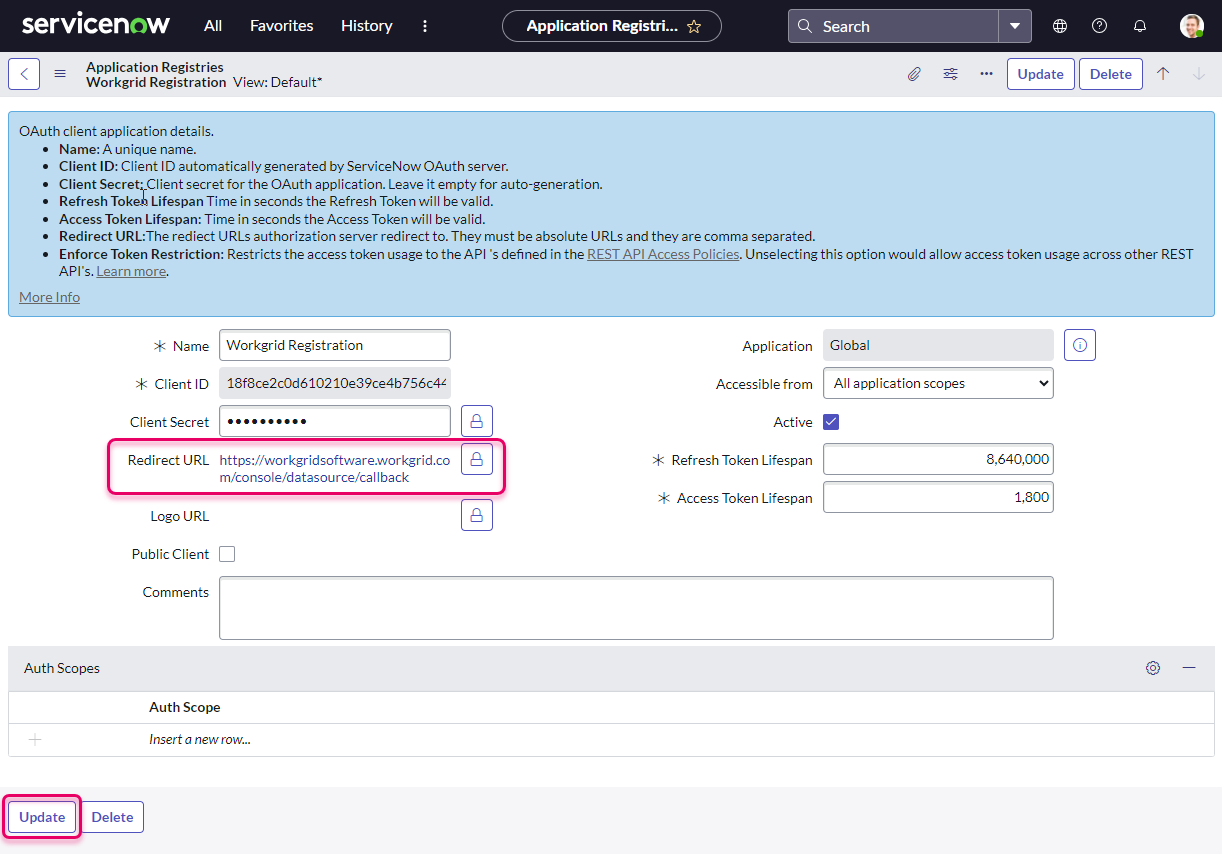
Task: Open the History menu
Action: (x=366, y=25)
